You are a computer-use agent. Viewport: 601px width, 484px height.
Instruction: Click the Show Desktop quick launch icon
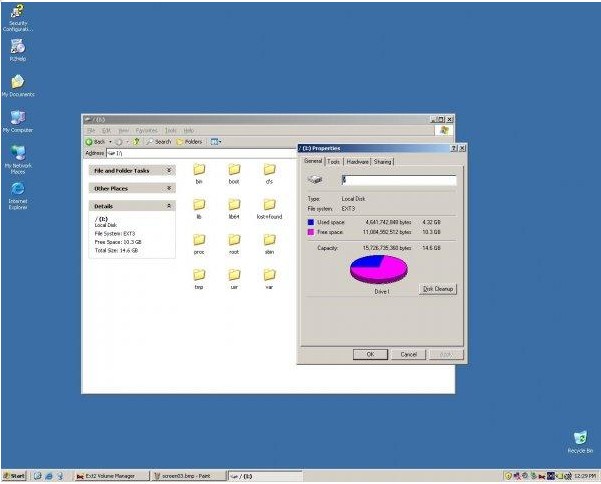point(38,476)
